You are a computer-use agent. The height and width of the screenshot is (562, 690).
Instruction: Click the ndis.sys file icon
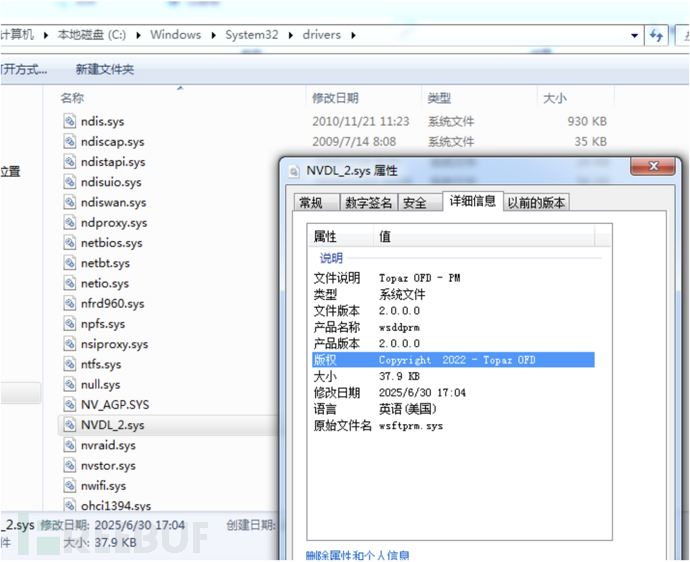tap(70, 121)
